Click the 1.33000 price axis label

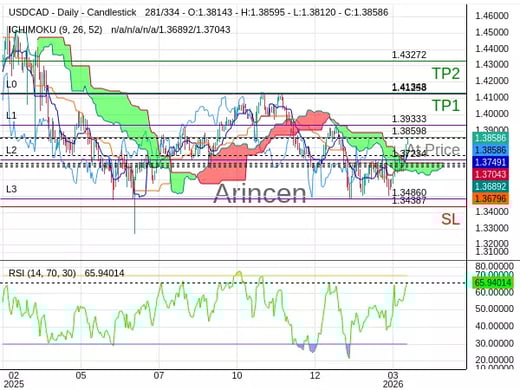click(492, 228)
